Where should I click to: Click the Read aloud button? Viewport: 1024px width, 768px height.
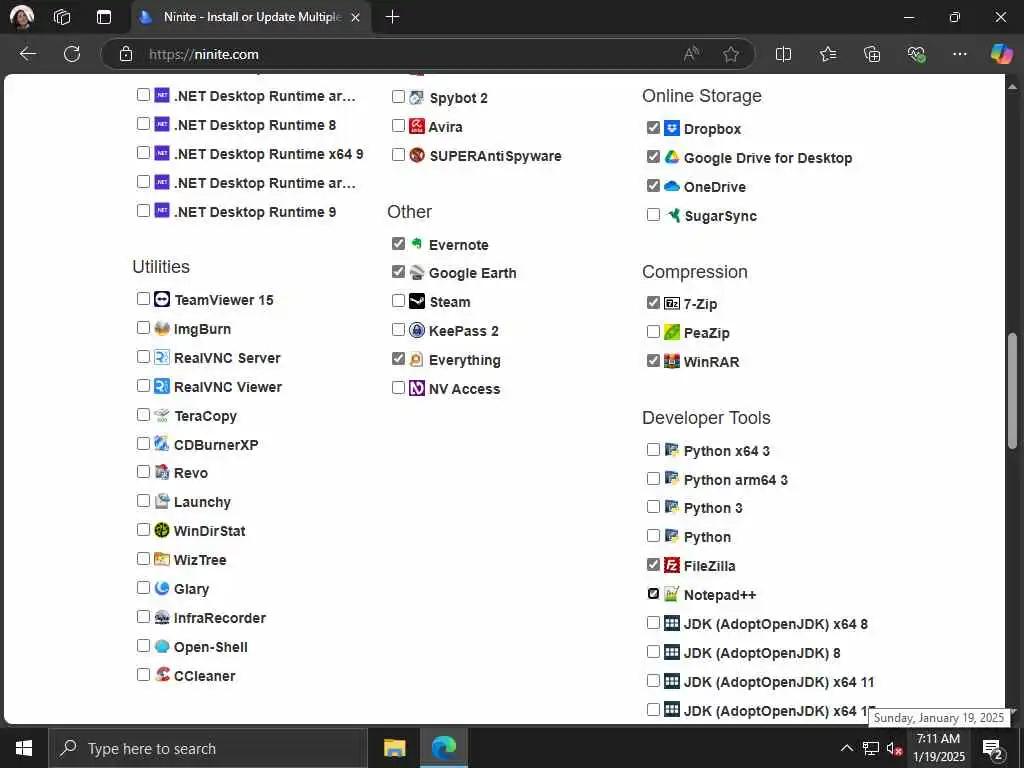[691, 54]
